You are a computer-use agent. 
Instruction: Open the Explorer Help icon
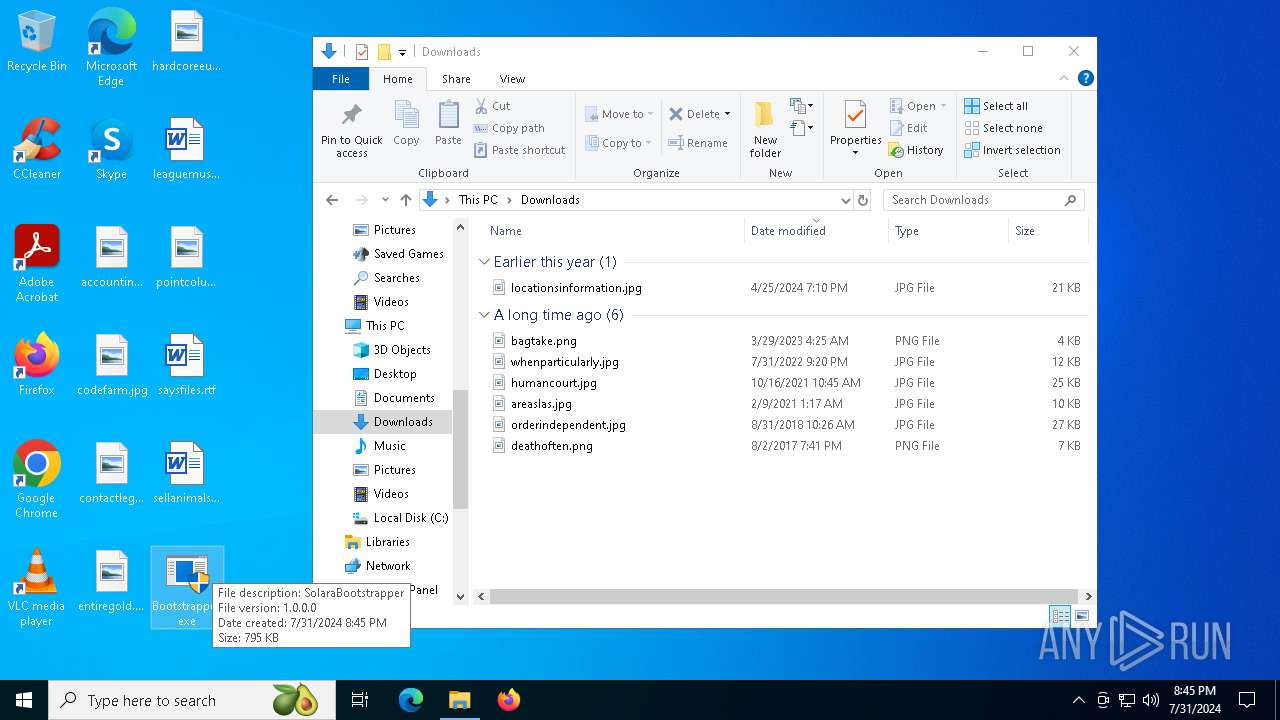(x=1086, y=78)
